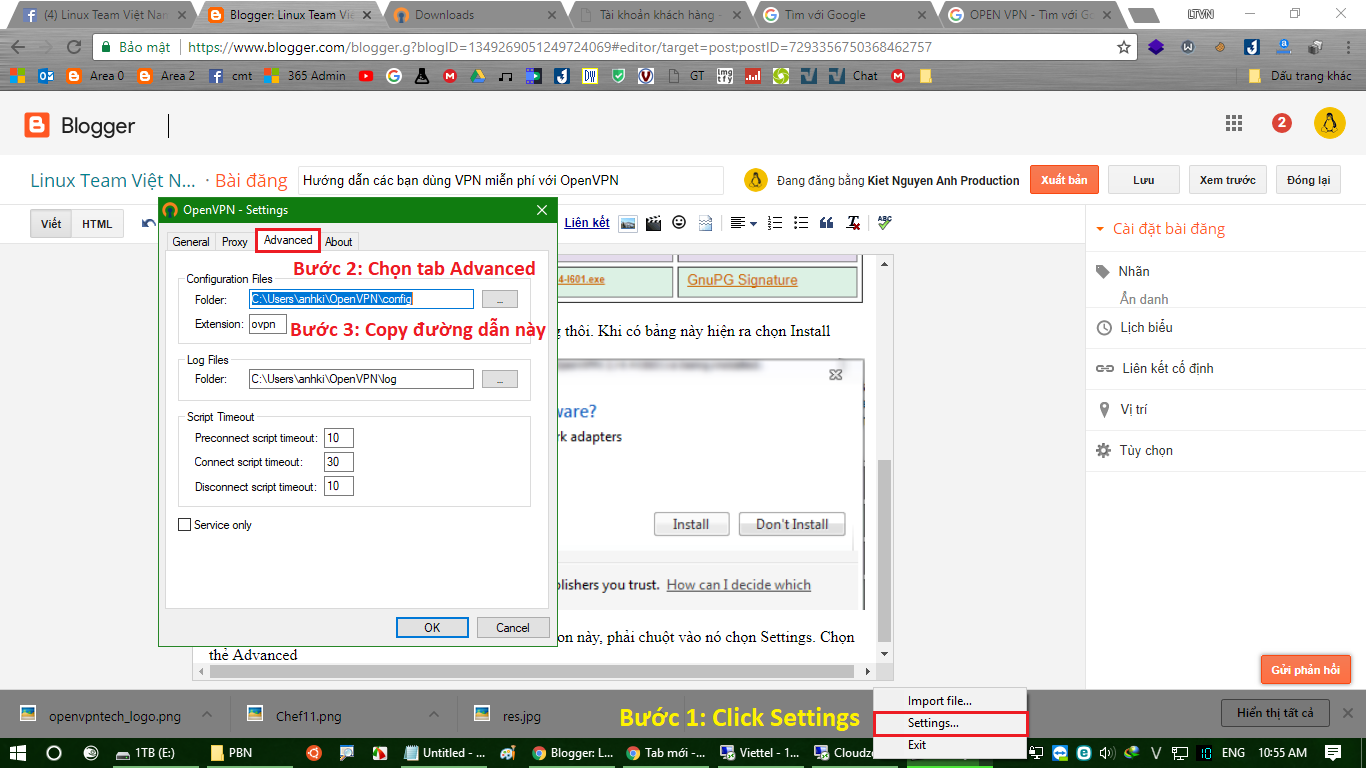The width and height of the screenshot is (1366, 768).
Task: Insert a jump break in the post
Action: 706,223
